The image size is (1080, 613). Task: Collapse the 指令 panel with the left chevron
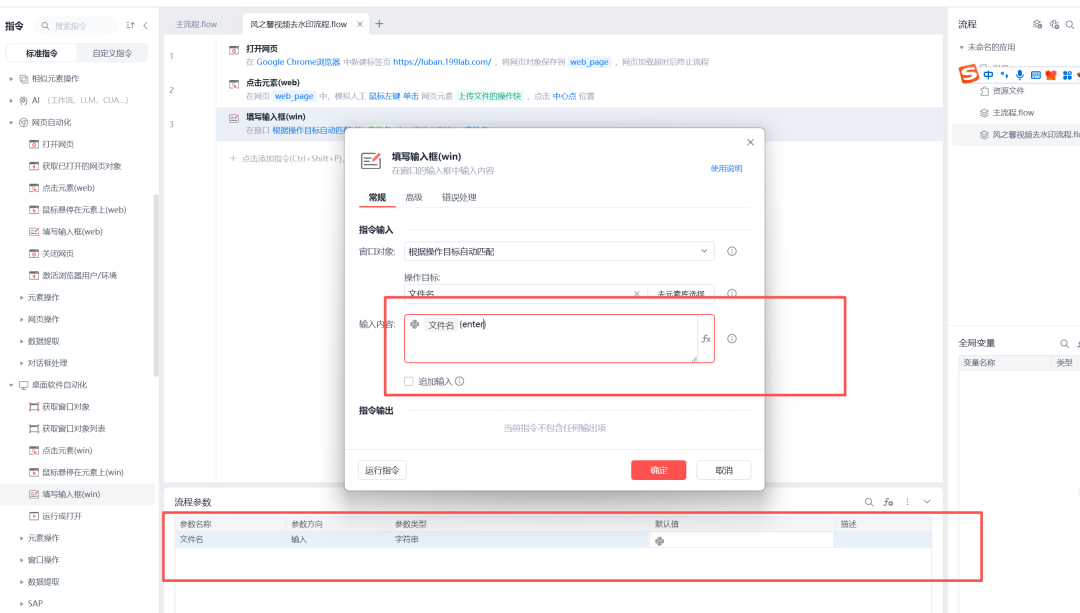pos(145,25)
